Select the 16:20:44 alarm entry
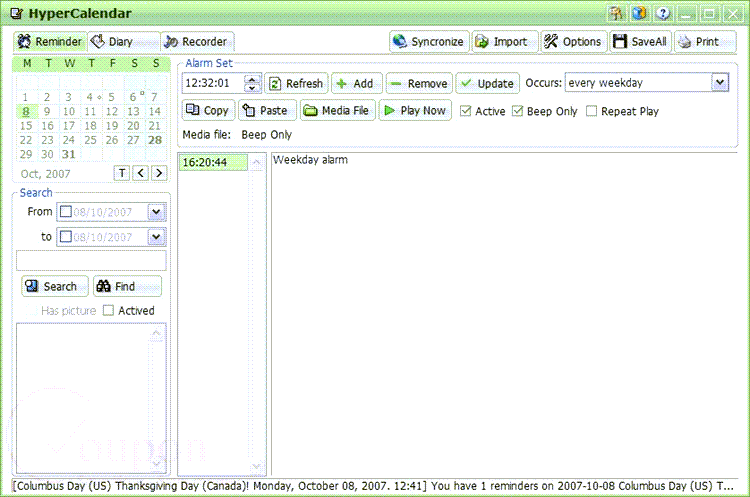This screenshot has width=750, height=497. [213, 163]
